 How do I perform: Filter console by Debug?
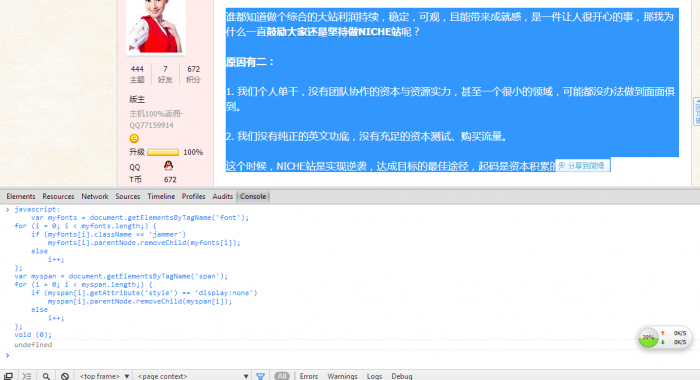(402, 376)
